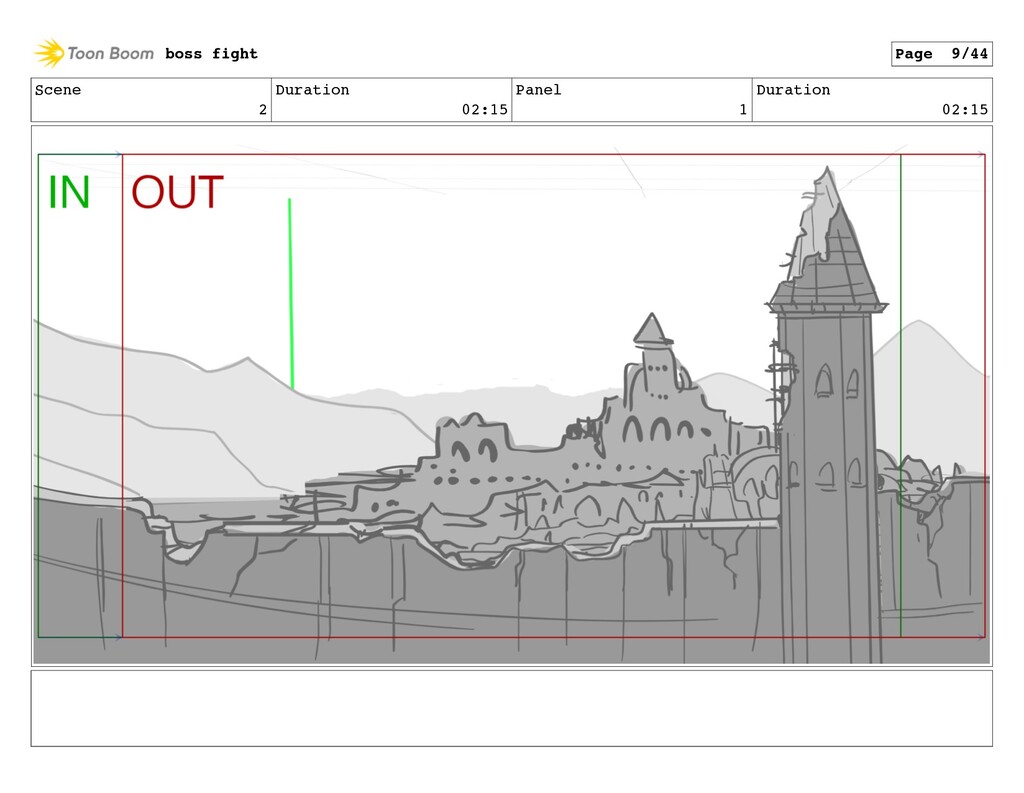Click the 'Panel' header label
The height and width of the screenshot is (793, 1024).
538,89
